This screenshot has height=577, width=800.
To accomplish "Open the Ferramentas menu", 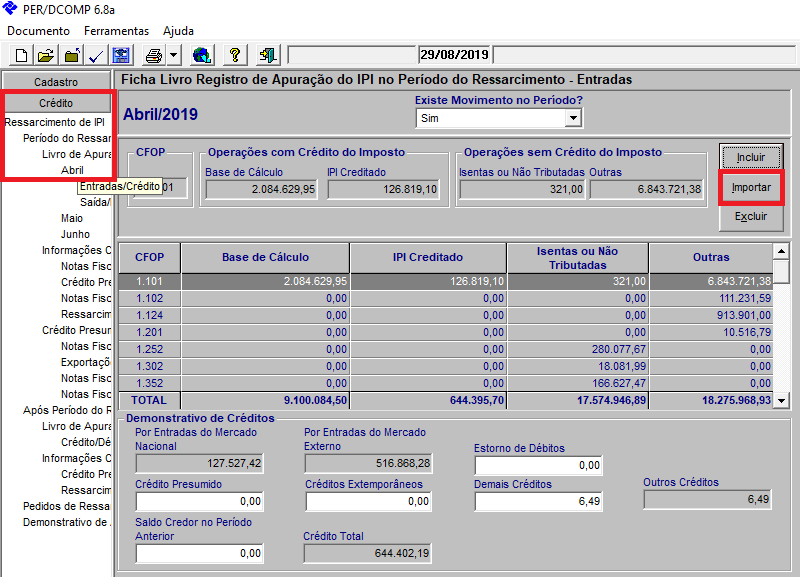I will [x=116, y=31].
